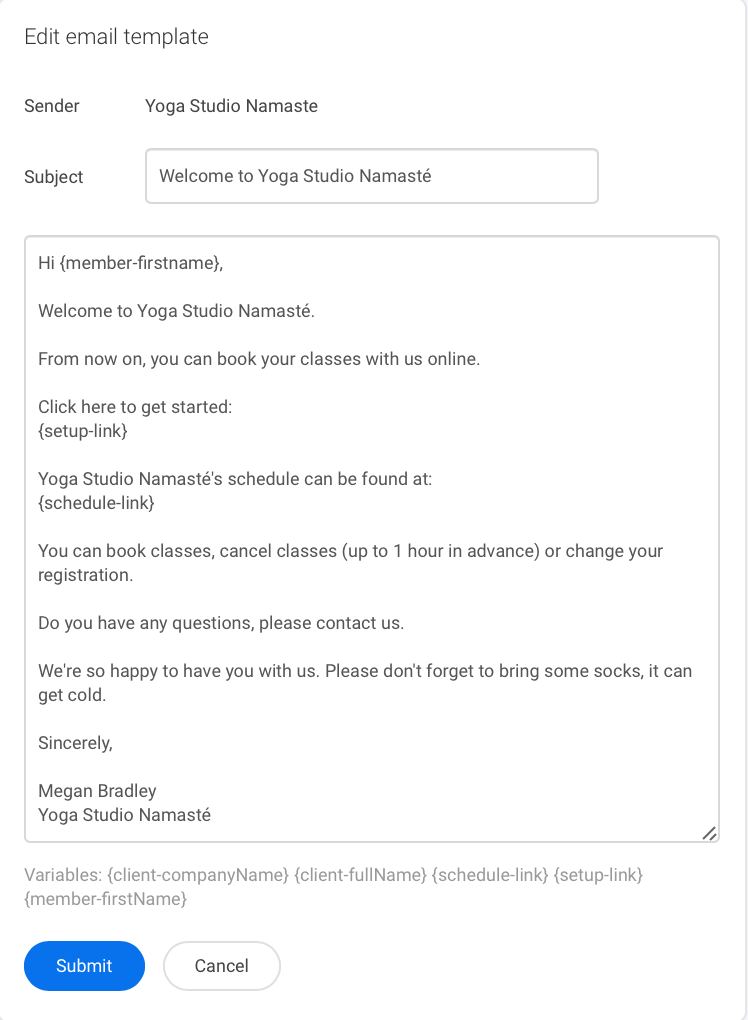Click the Cancel button

tap(222, 966)
